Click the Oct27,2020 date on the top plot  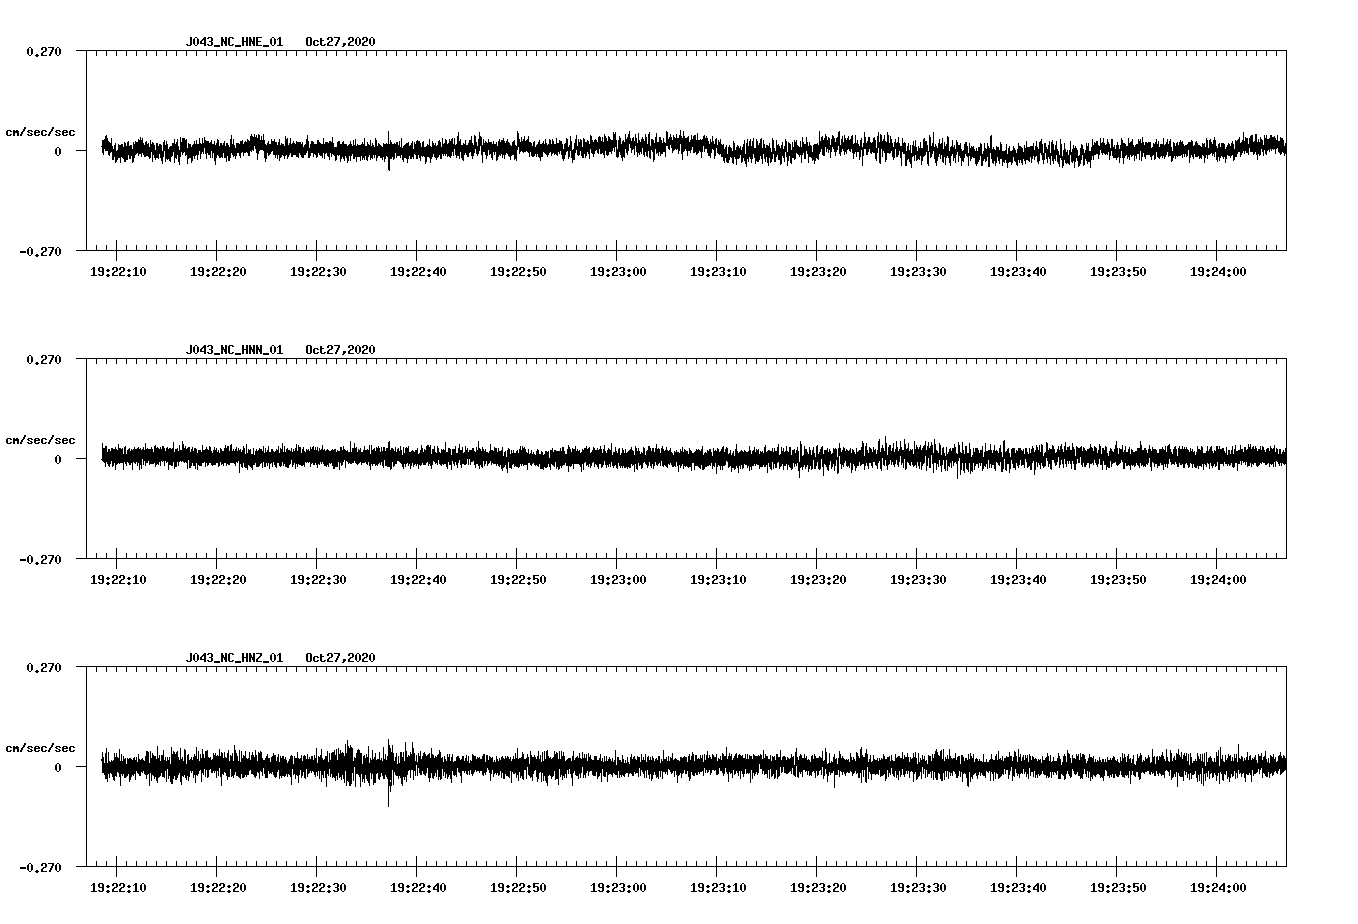tap(340, 43)
